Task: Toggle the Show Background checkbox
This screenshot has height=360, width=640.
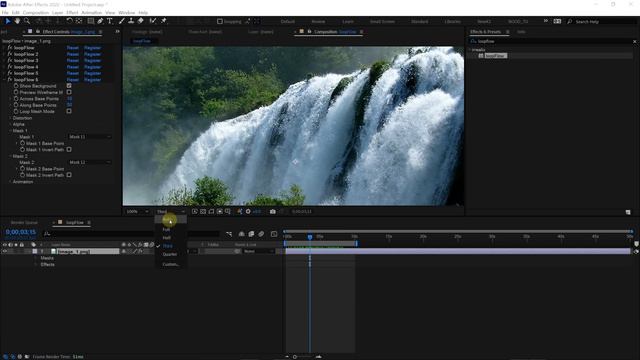Action: point(69,86)
